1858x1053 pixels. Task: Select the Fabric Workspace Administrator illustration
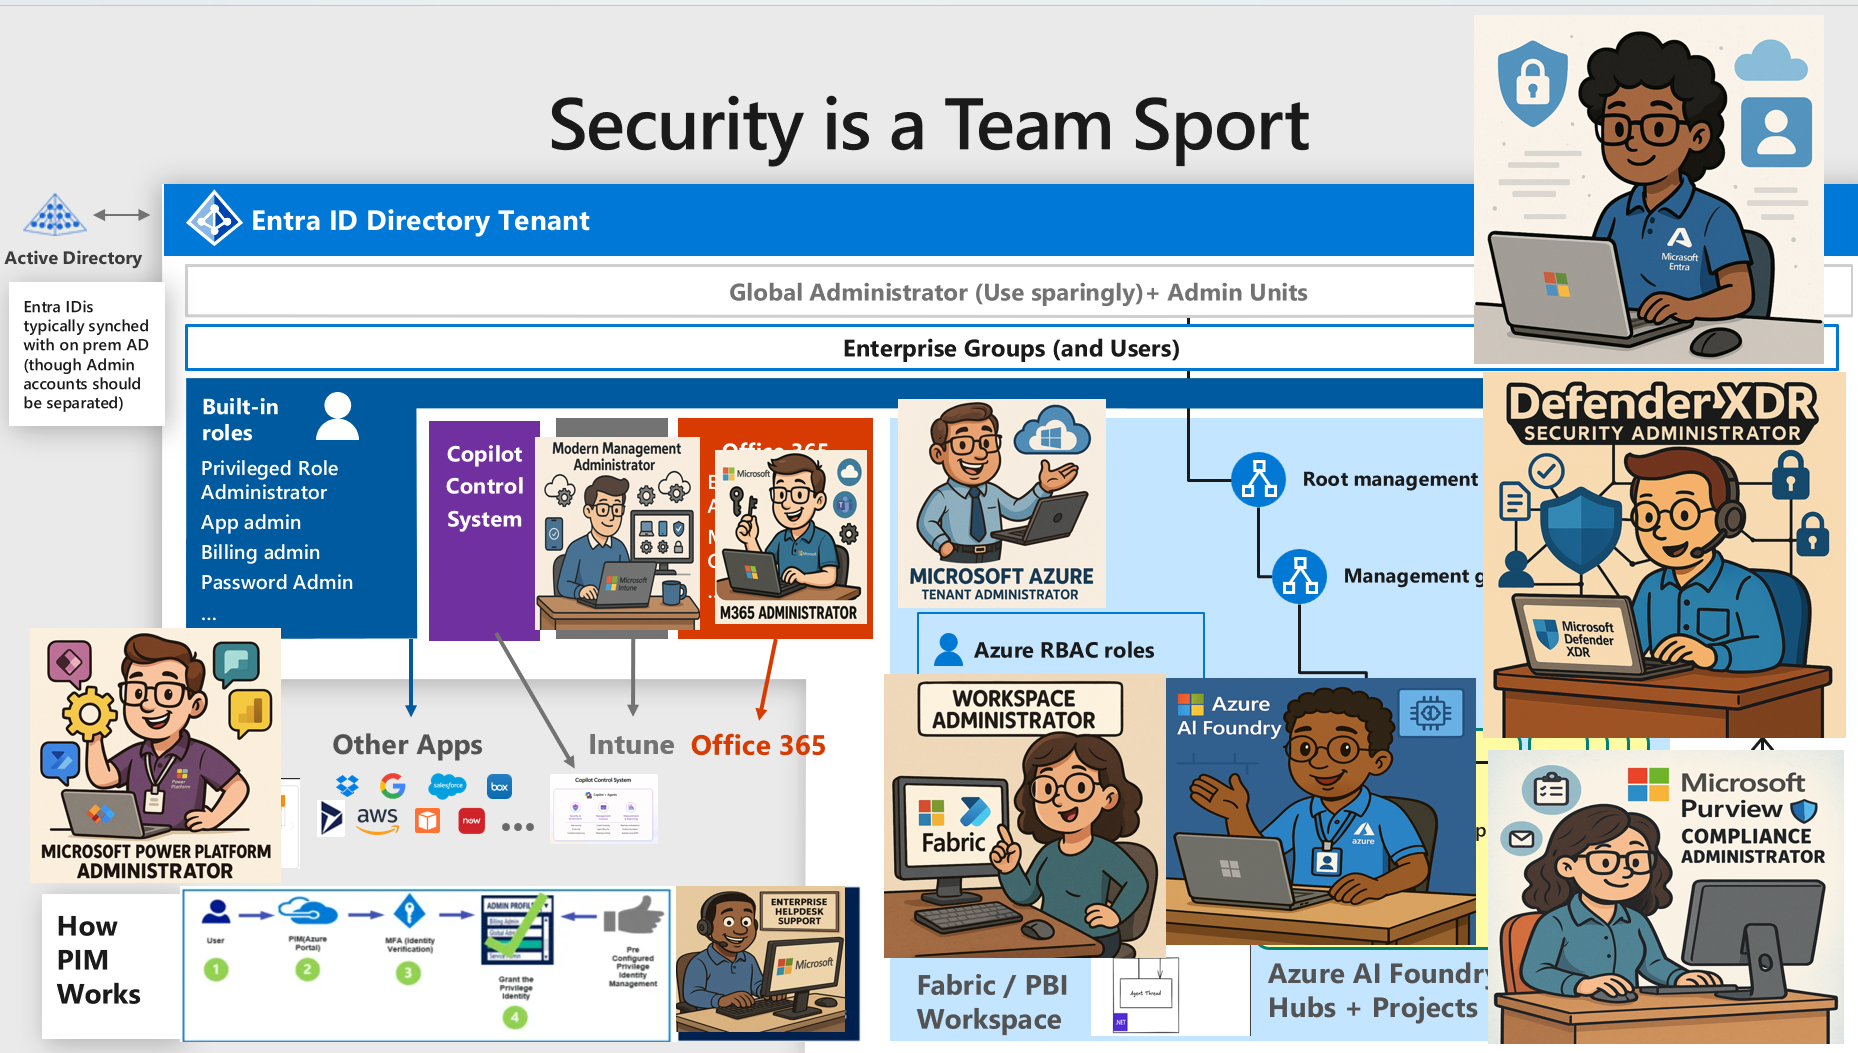click(x=1025, y=816)
